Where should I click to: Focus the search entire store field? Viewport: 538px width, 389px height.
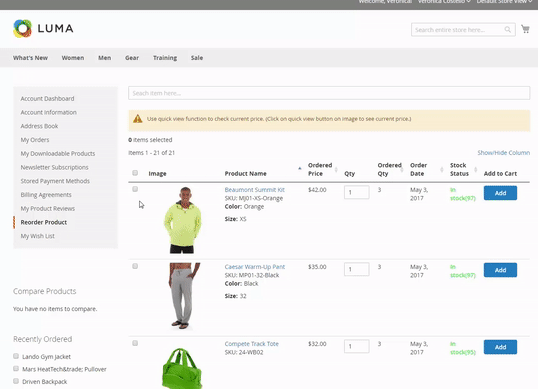463,30
